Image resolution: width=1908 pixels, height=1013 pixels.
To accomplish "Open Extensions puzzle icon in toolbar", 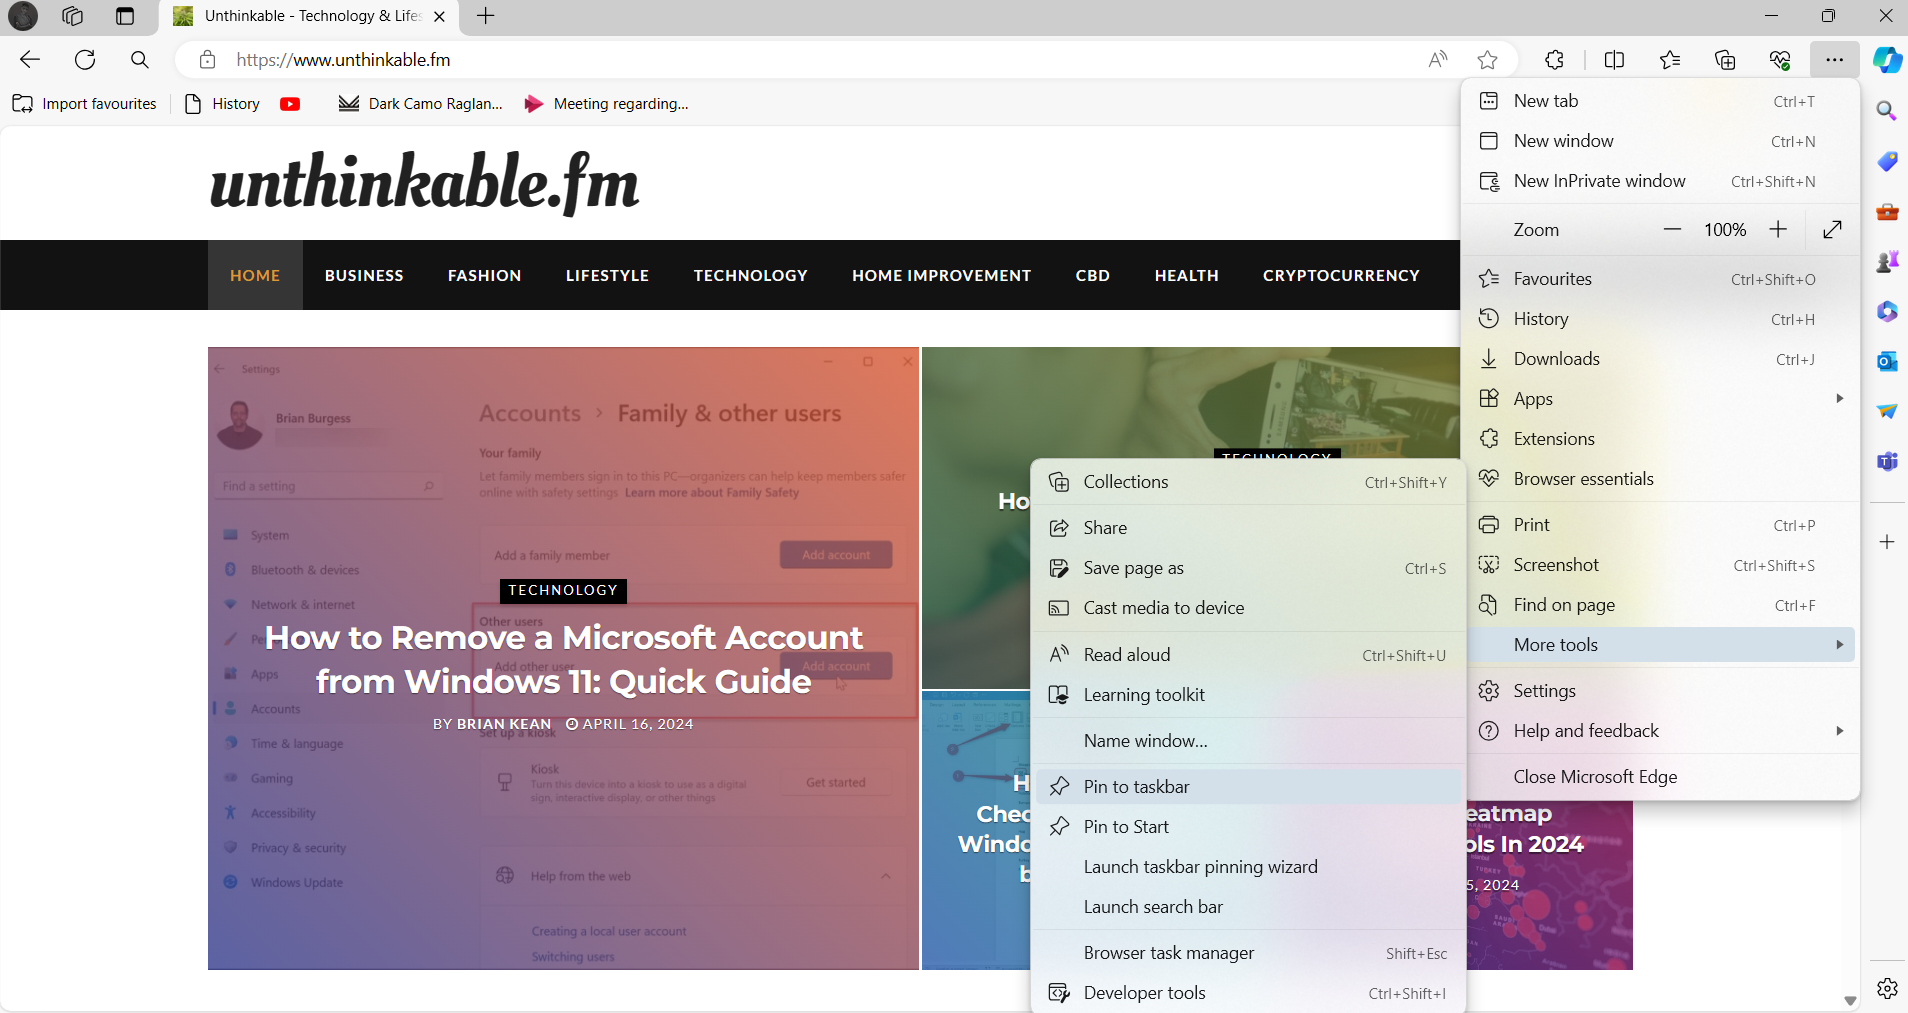I will [1554, 60].
